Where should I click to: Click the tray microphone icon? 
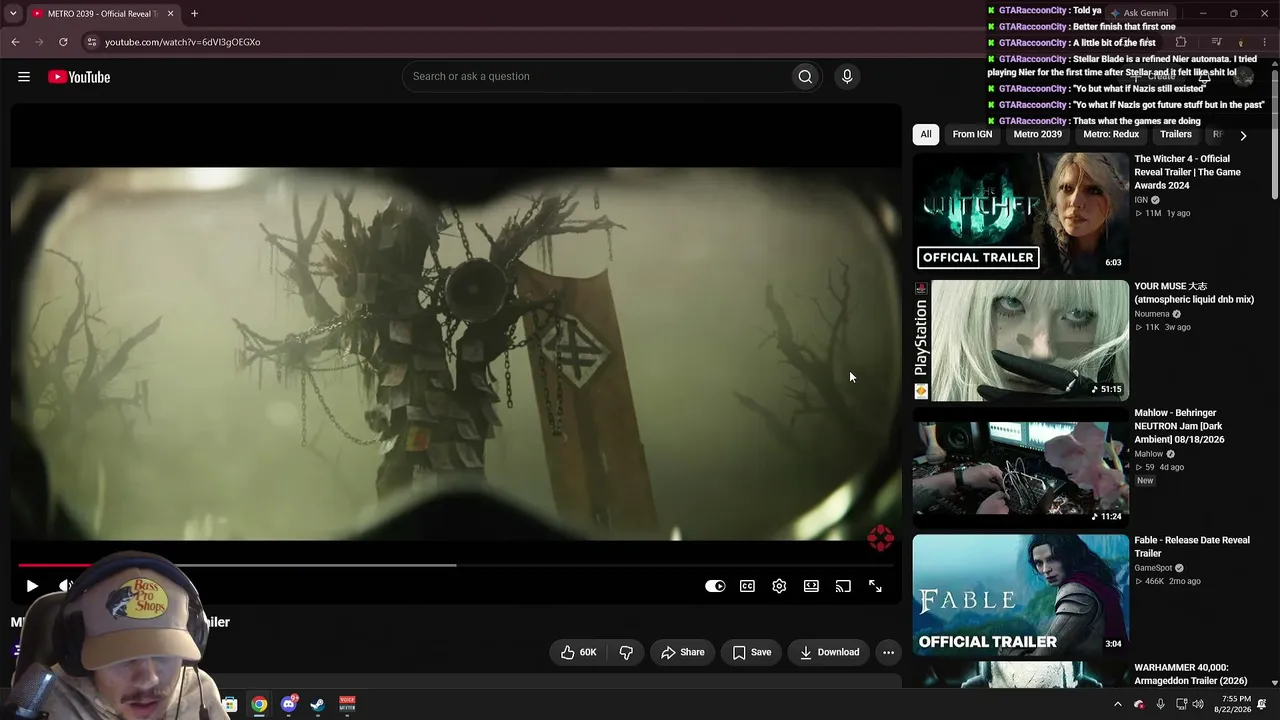[1160, 705]
